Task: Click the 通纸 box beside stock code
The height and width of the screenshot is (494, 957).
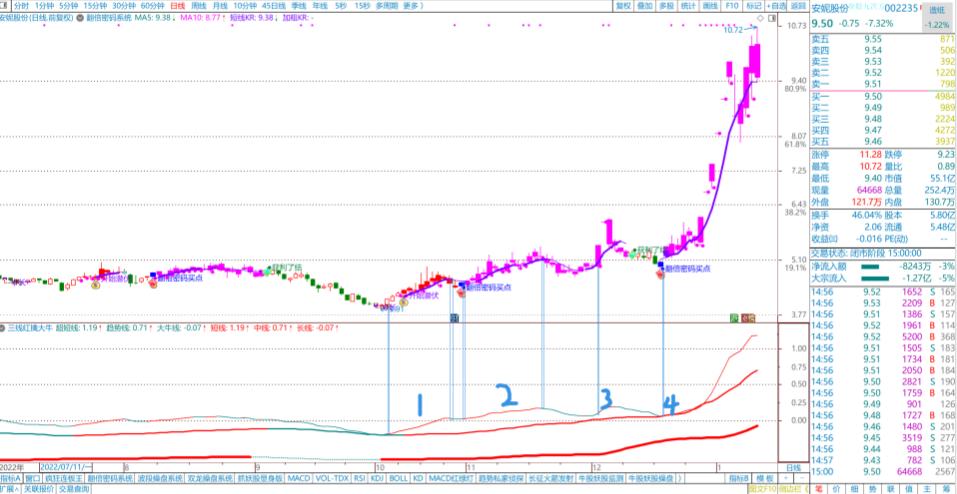Action: [x=936, y=16]
